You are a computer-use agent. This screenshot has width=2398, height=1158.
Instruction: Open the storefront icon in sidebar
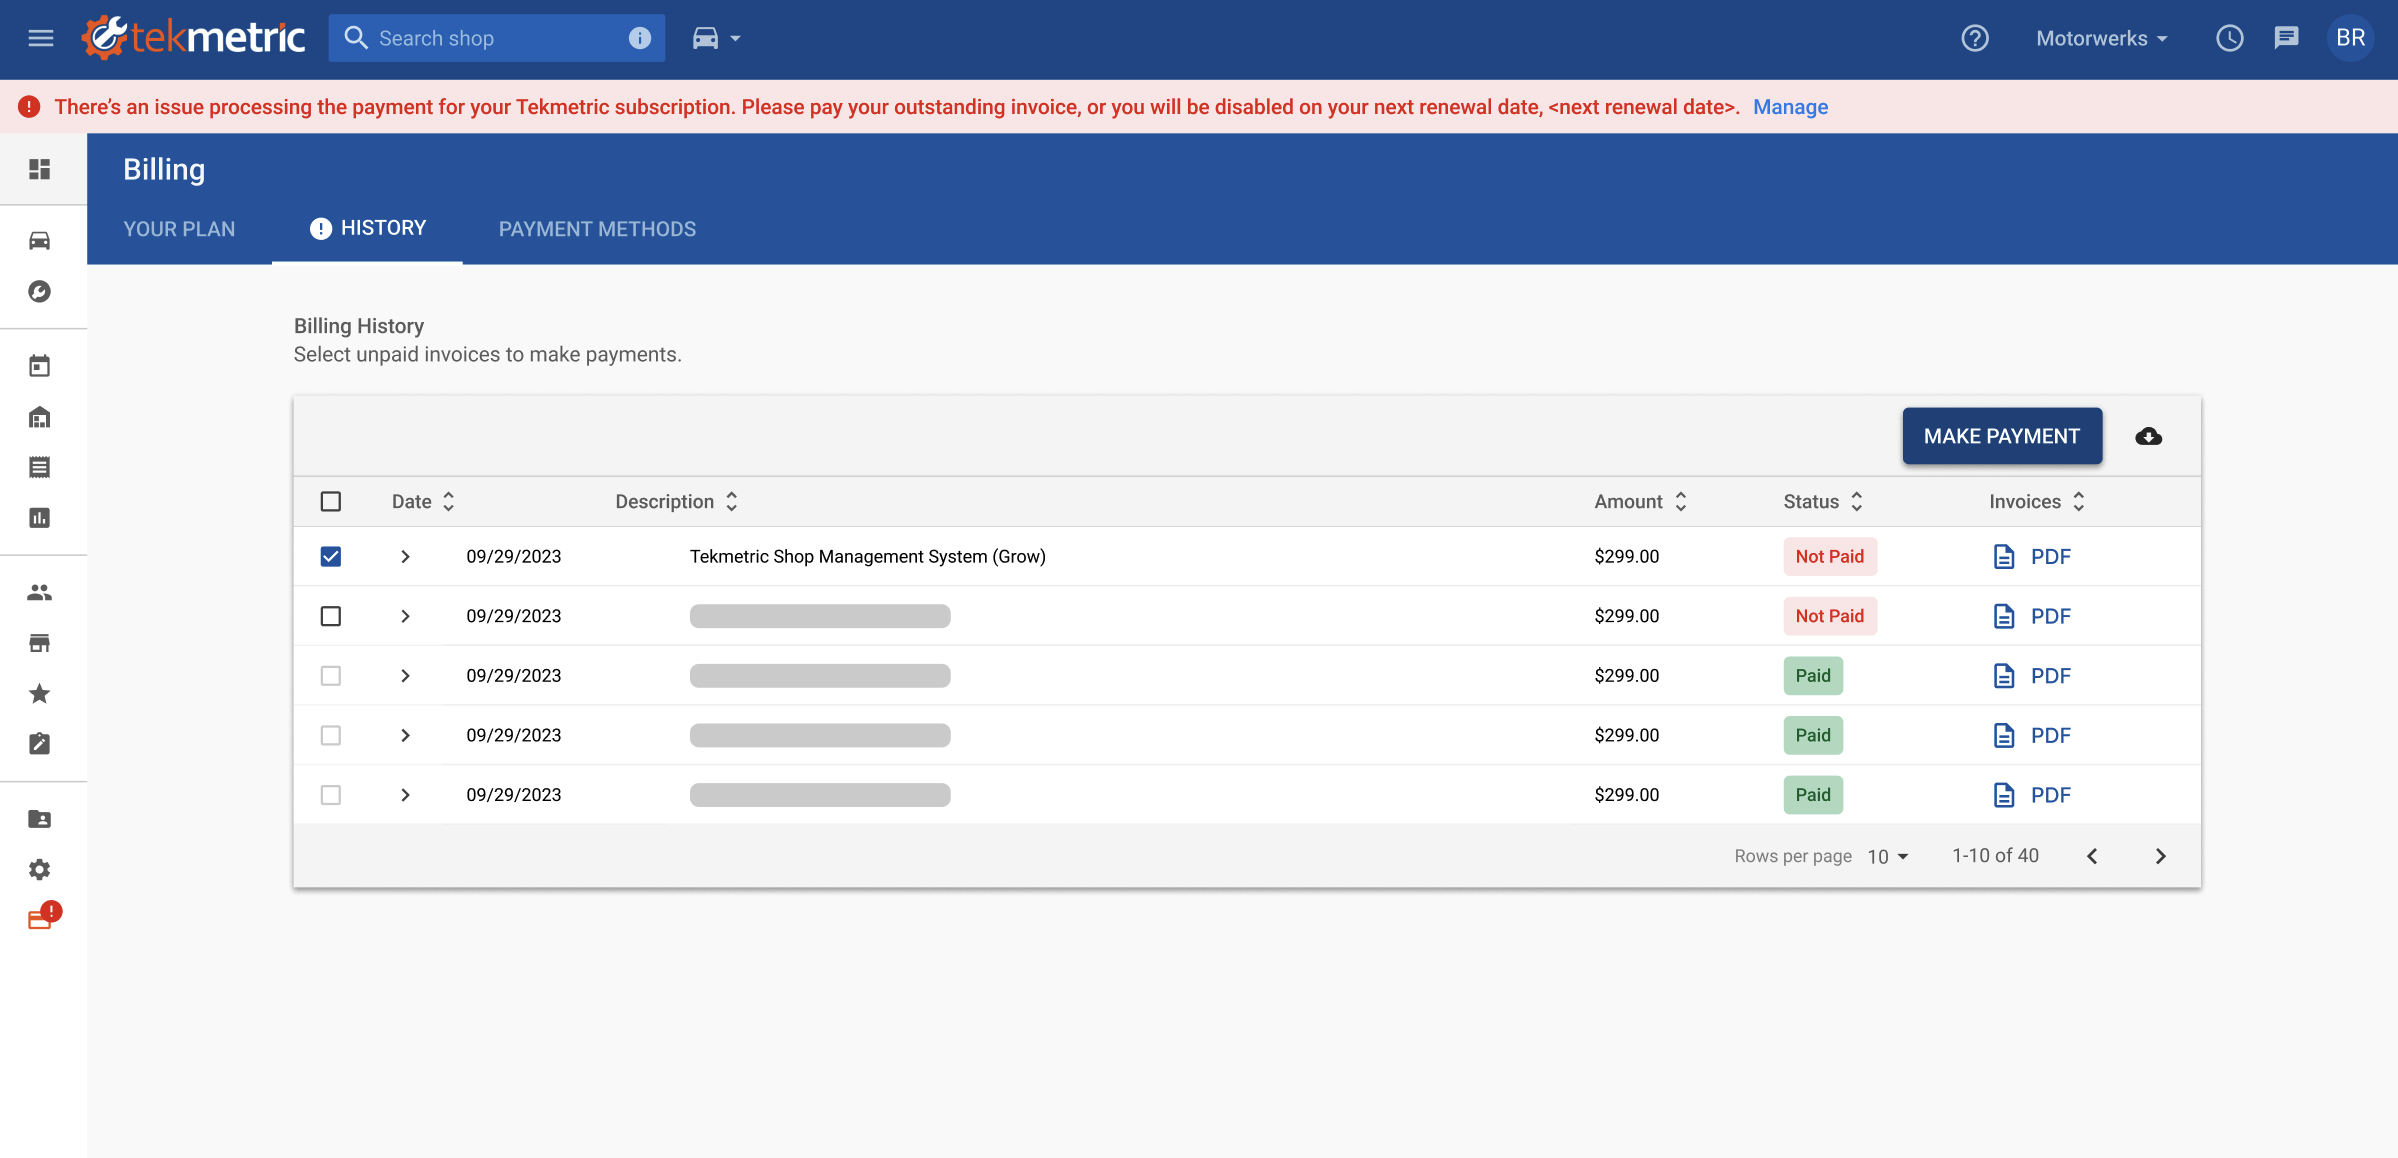tap(40, 643)
